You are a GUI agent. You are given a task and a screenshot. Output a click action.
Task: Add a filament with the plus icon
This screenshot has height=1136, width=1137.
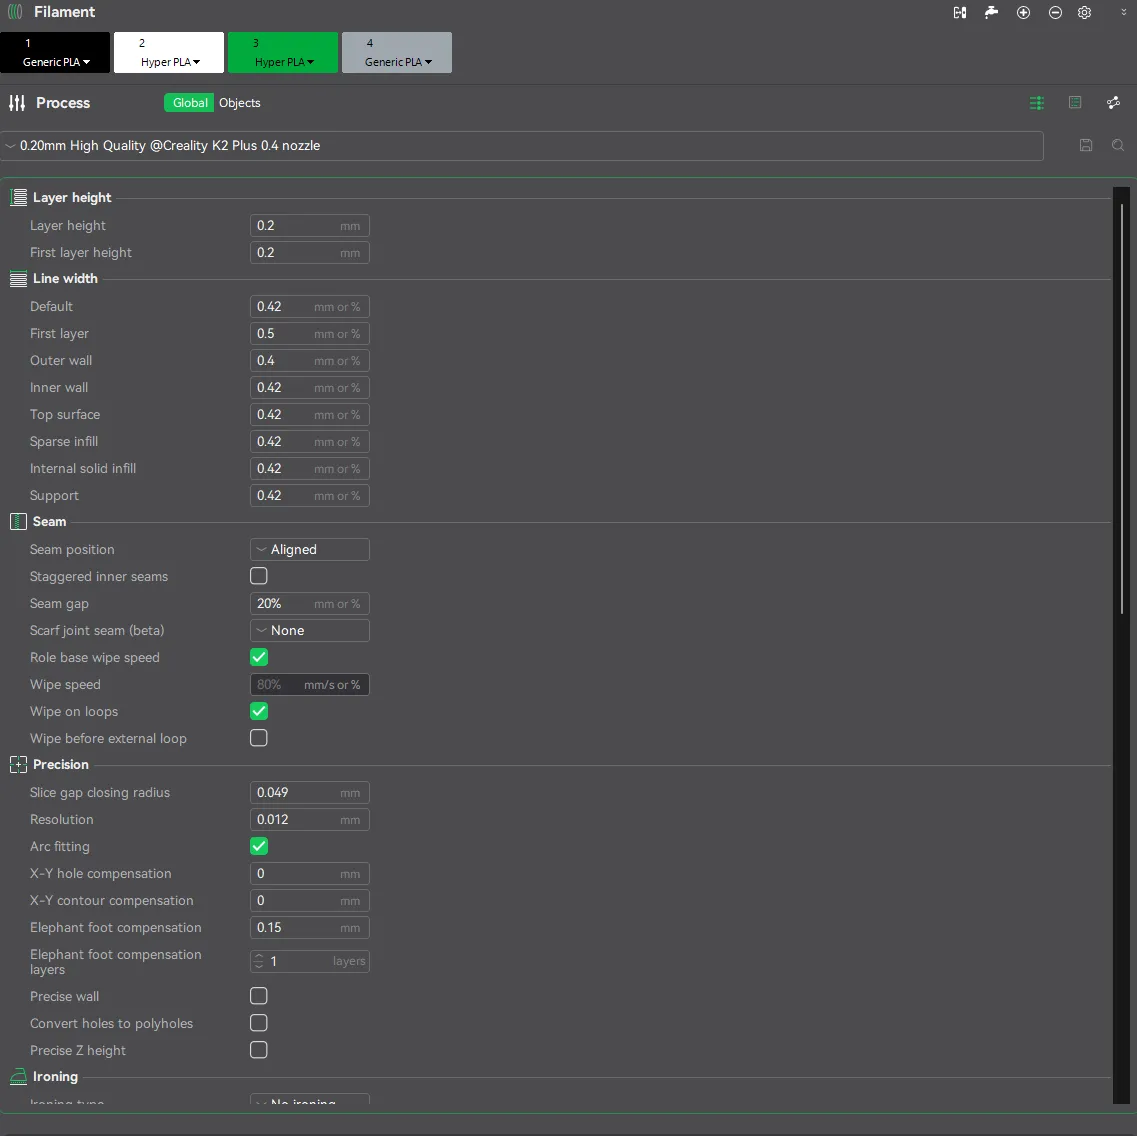pos(1023,12)
